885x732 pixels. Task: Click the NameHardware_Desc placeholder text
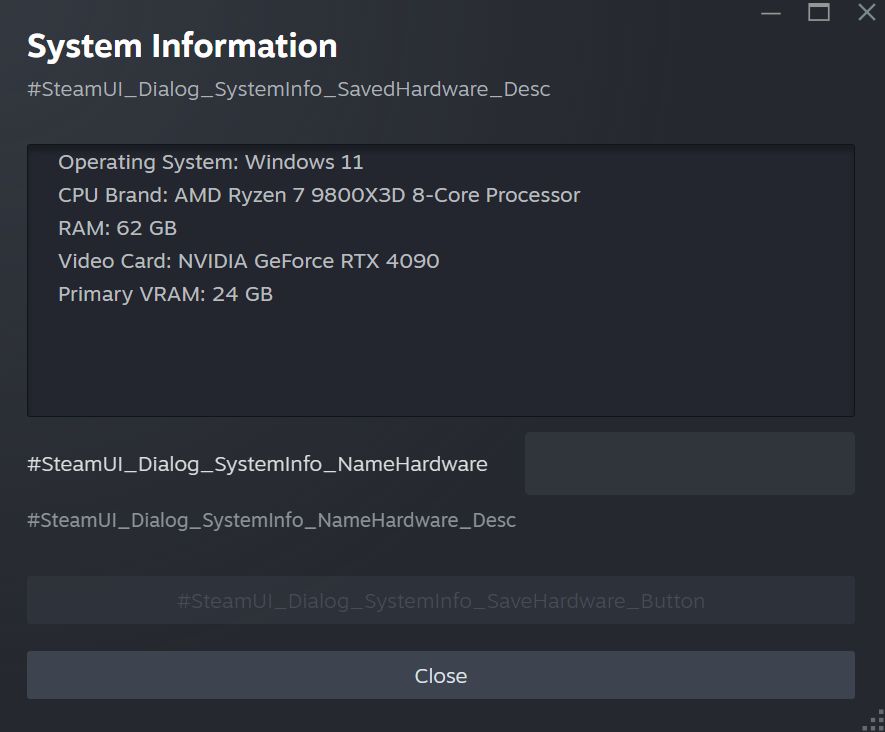click(x=271, y=520)
